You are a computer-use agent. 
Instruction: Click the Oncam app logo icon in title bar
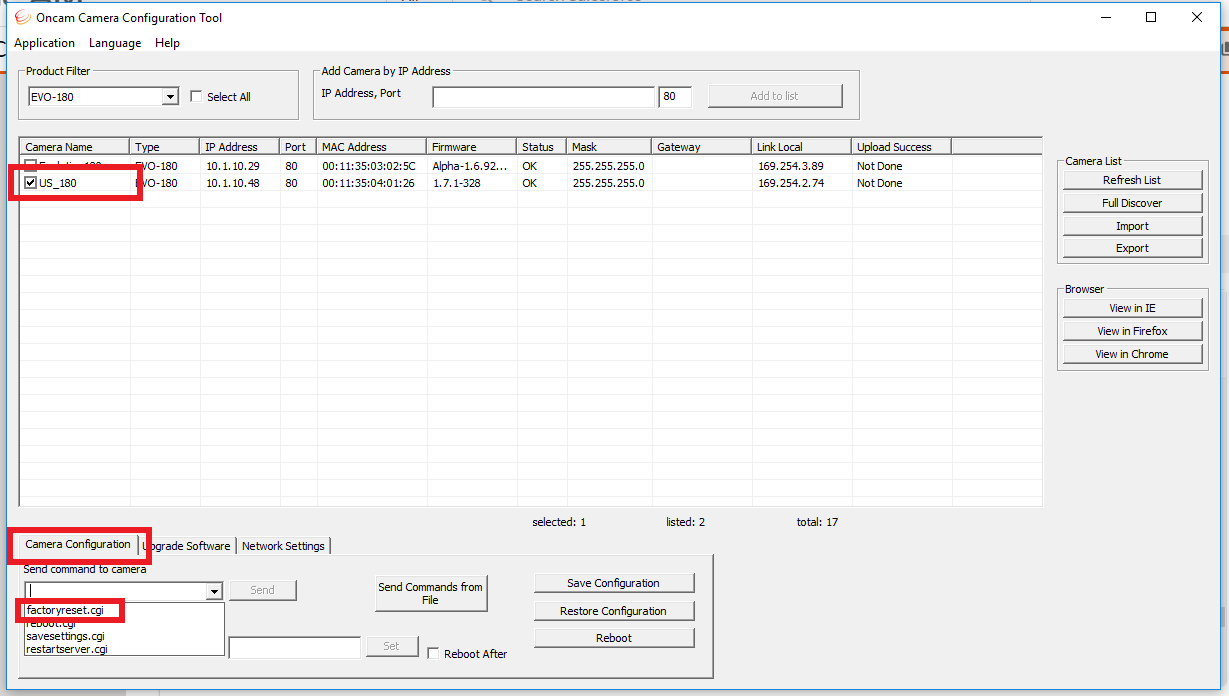point(22,17)
